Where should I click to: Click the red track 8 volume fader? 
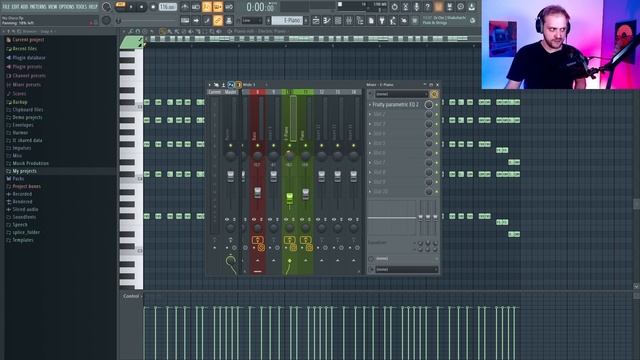pos(258,193)
